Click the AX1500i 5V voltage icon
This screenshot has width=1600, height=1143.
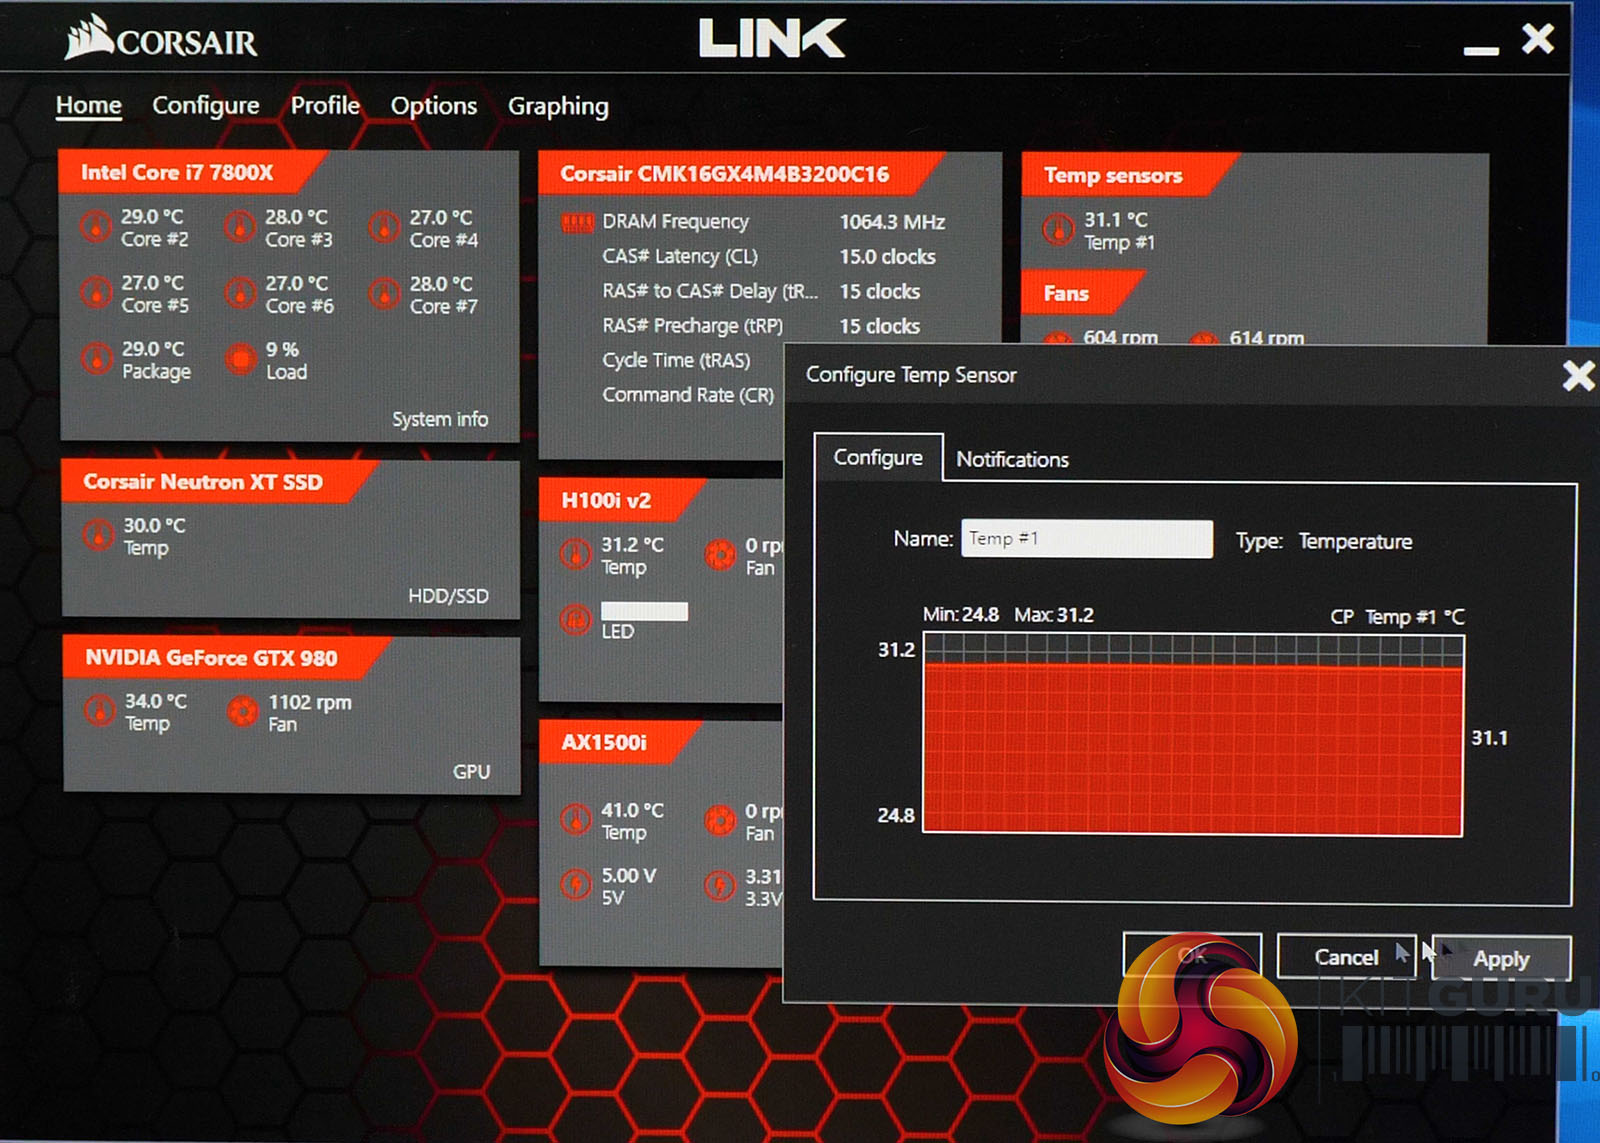(575, 885)
